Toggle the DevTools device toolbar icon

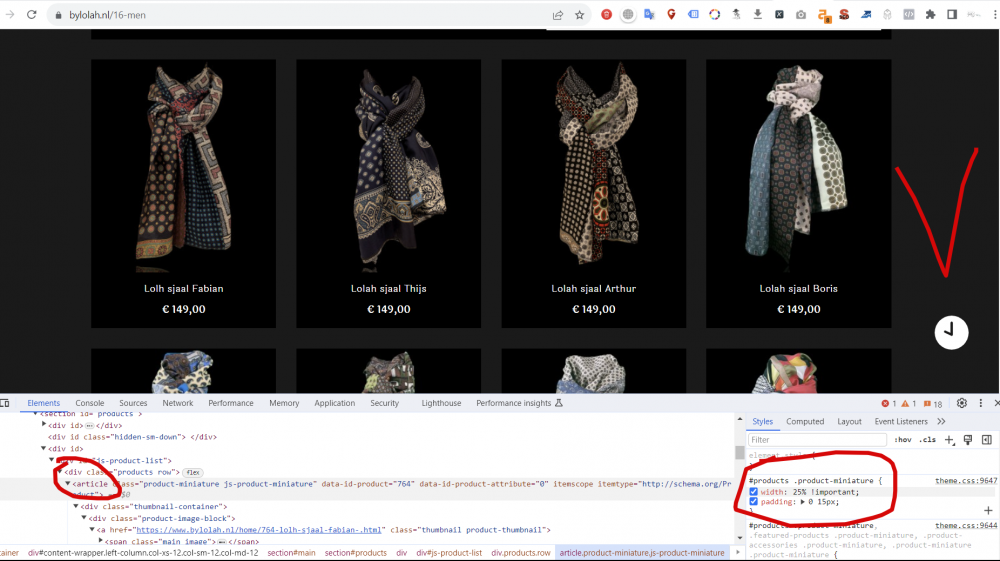click(x=5, y=403)
